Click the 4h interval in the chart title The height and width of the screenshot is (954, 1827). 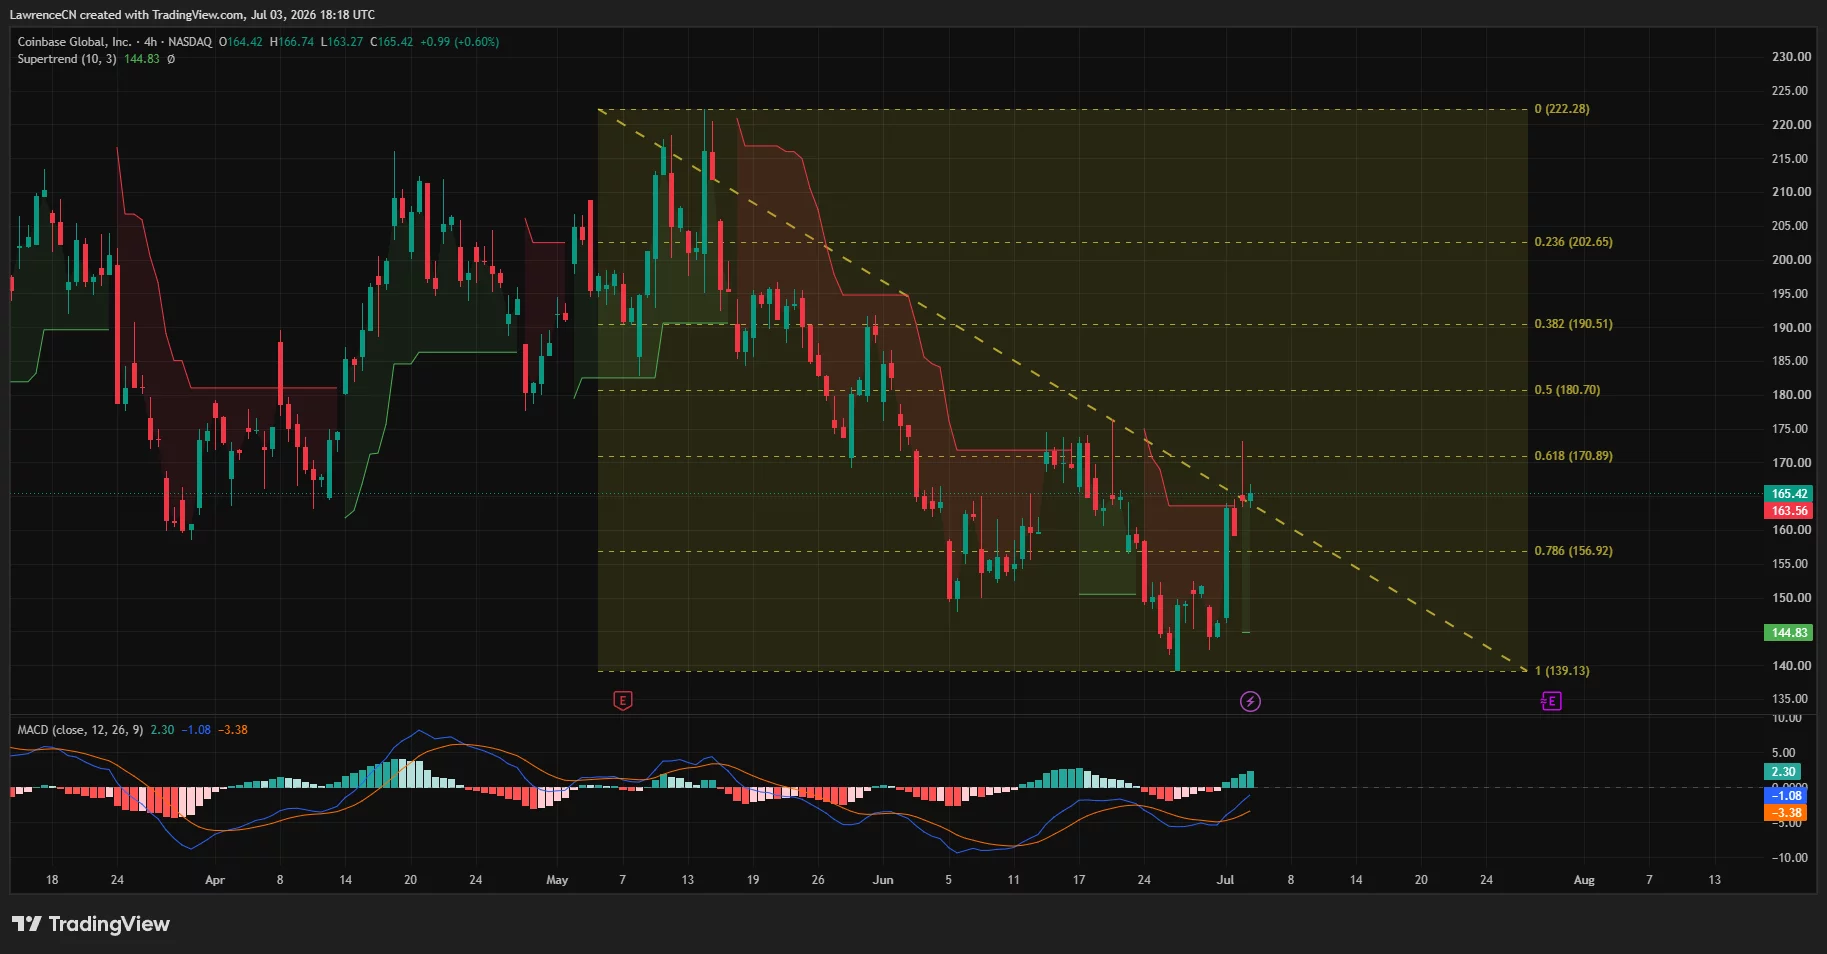pos(150,42)
